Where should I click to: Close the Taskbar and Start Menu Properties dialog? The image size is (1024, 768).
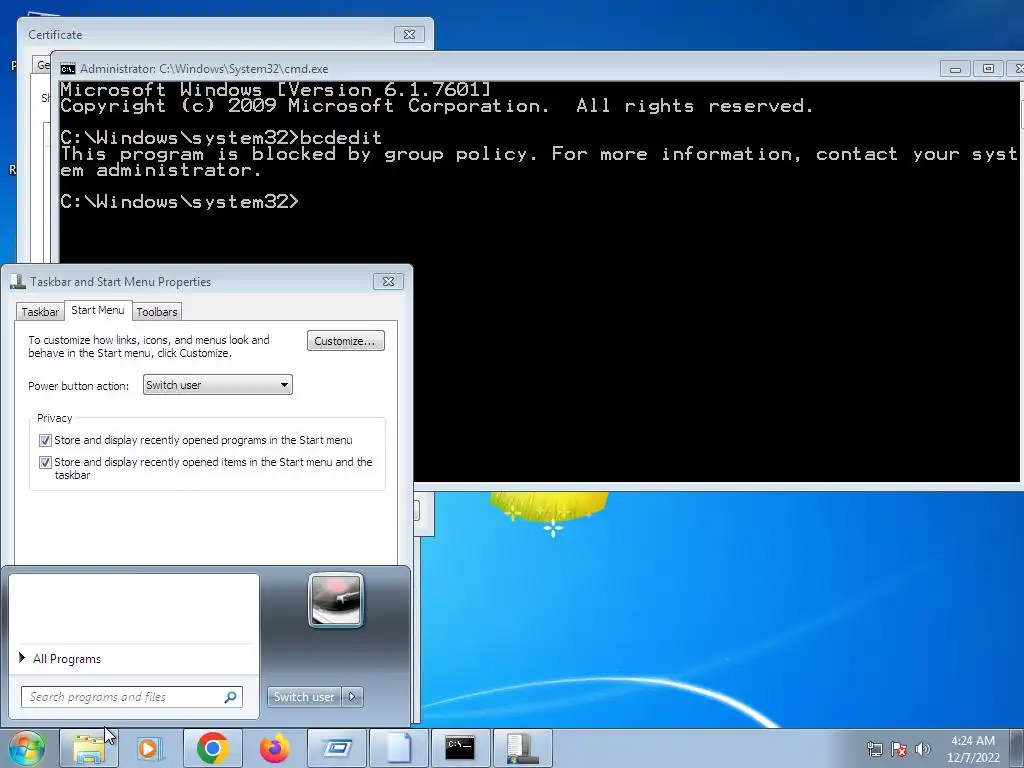[x=388, y=281]
